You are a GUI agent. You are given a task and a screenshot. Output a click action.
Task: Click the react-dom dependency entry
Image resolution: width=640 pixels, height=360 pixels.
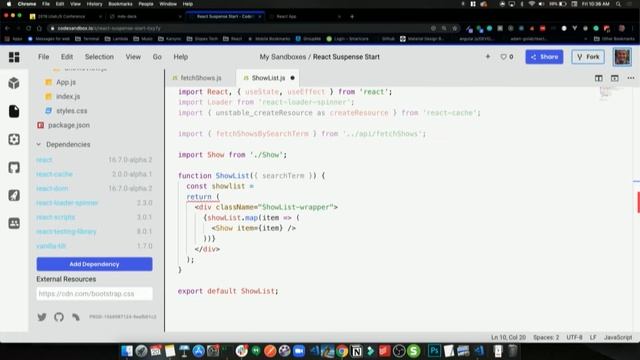point(94,188)
